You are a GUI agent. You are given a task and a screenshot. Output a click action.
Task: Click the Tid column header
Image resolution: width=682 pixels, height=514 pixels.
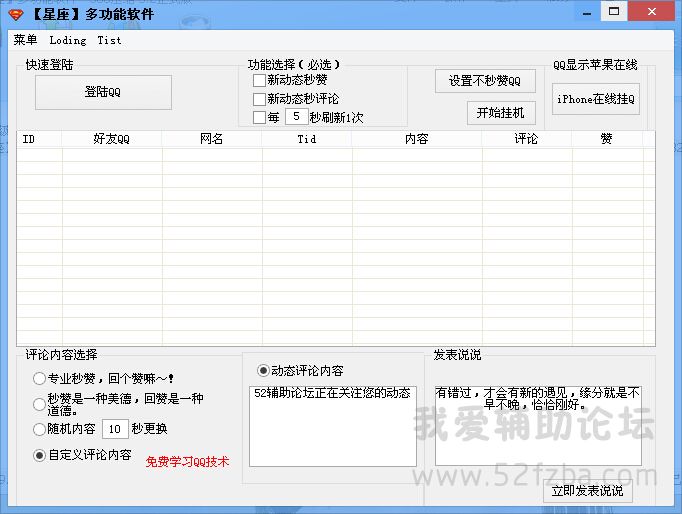pos(307,139)
